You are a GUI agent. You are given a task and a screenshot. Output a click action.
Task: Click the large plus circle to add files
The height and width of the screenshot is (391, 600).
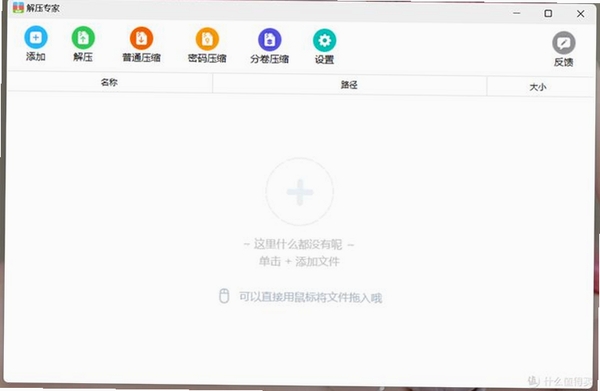(300, 191)
